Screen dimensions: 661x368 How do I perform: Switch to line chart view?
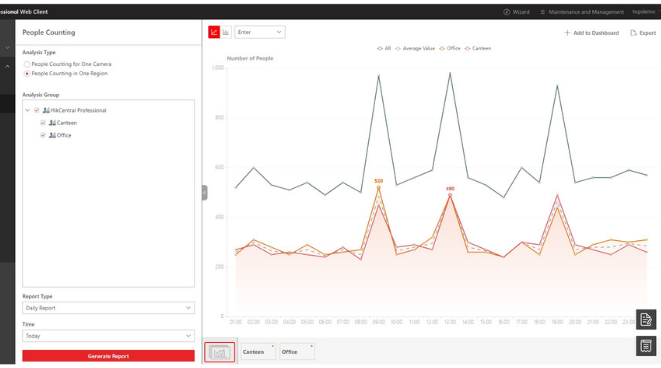tap(214, 32)
